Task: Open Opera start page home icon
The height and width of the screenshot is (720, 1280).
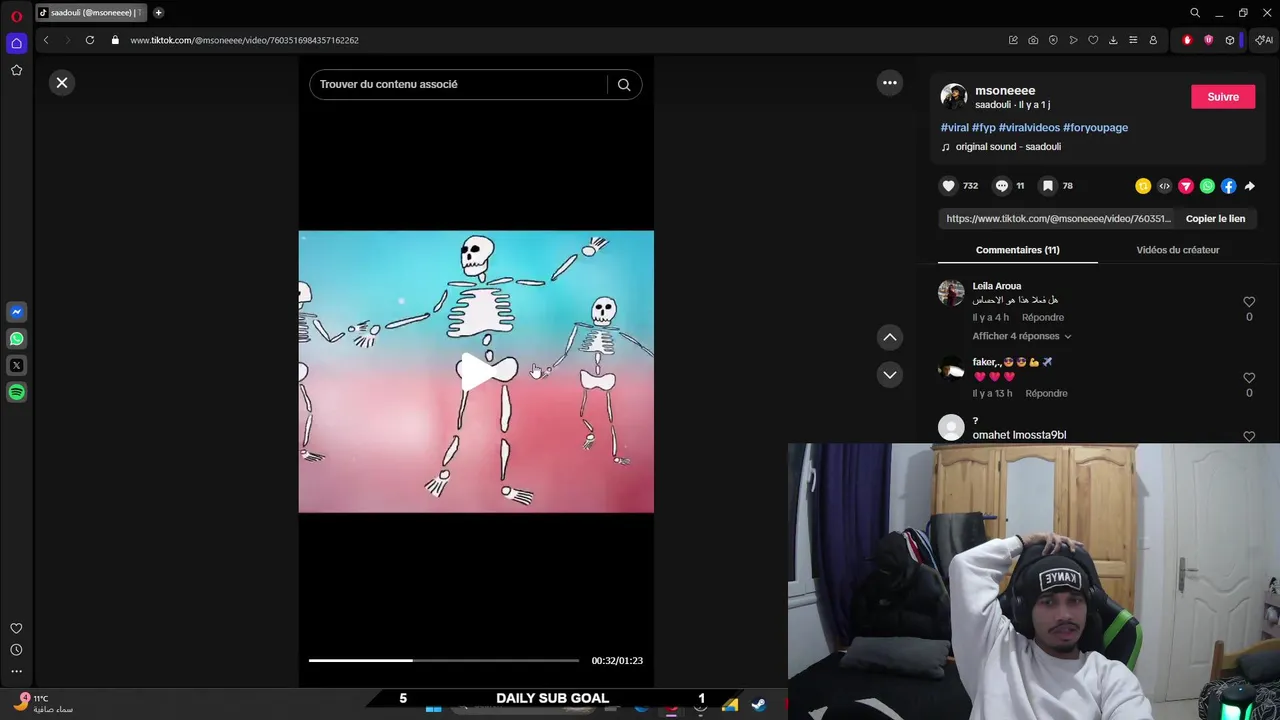Action: click(x=16, y=43)
